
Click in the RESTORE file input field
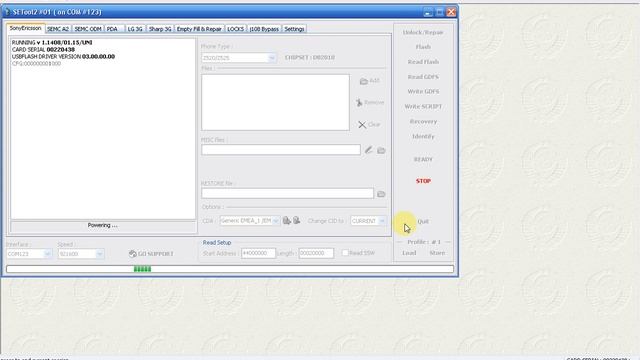(287, 193)
